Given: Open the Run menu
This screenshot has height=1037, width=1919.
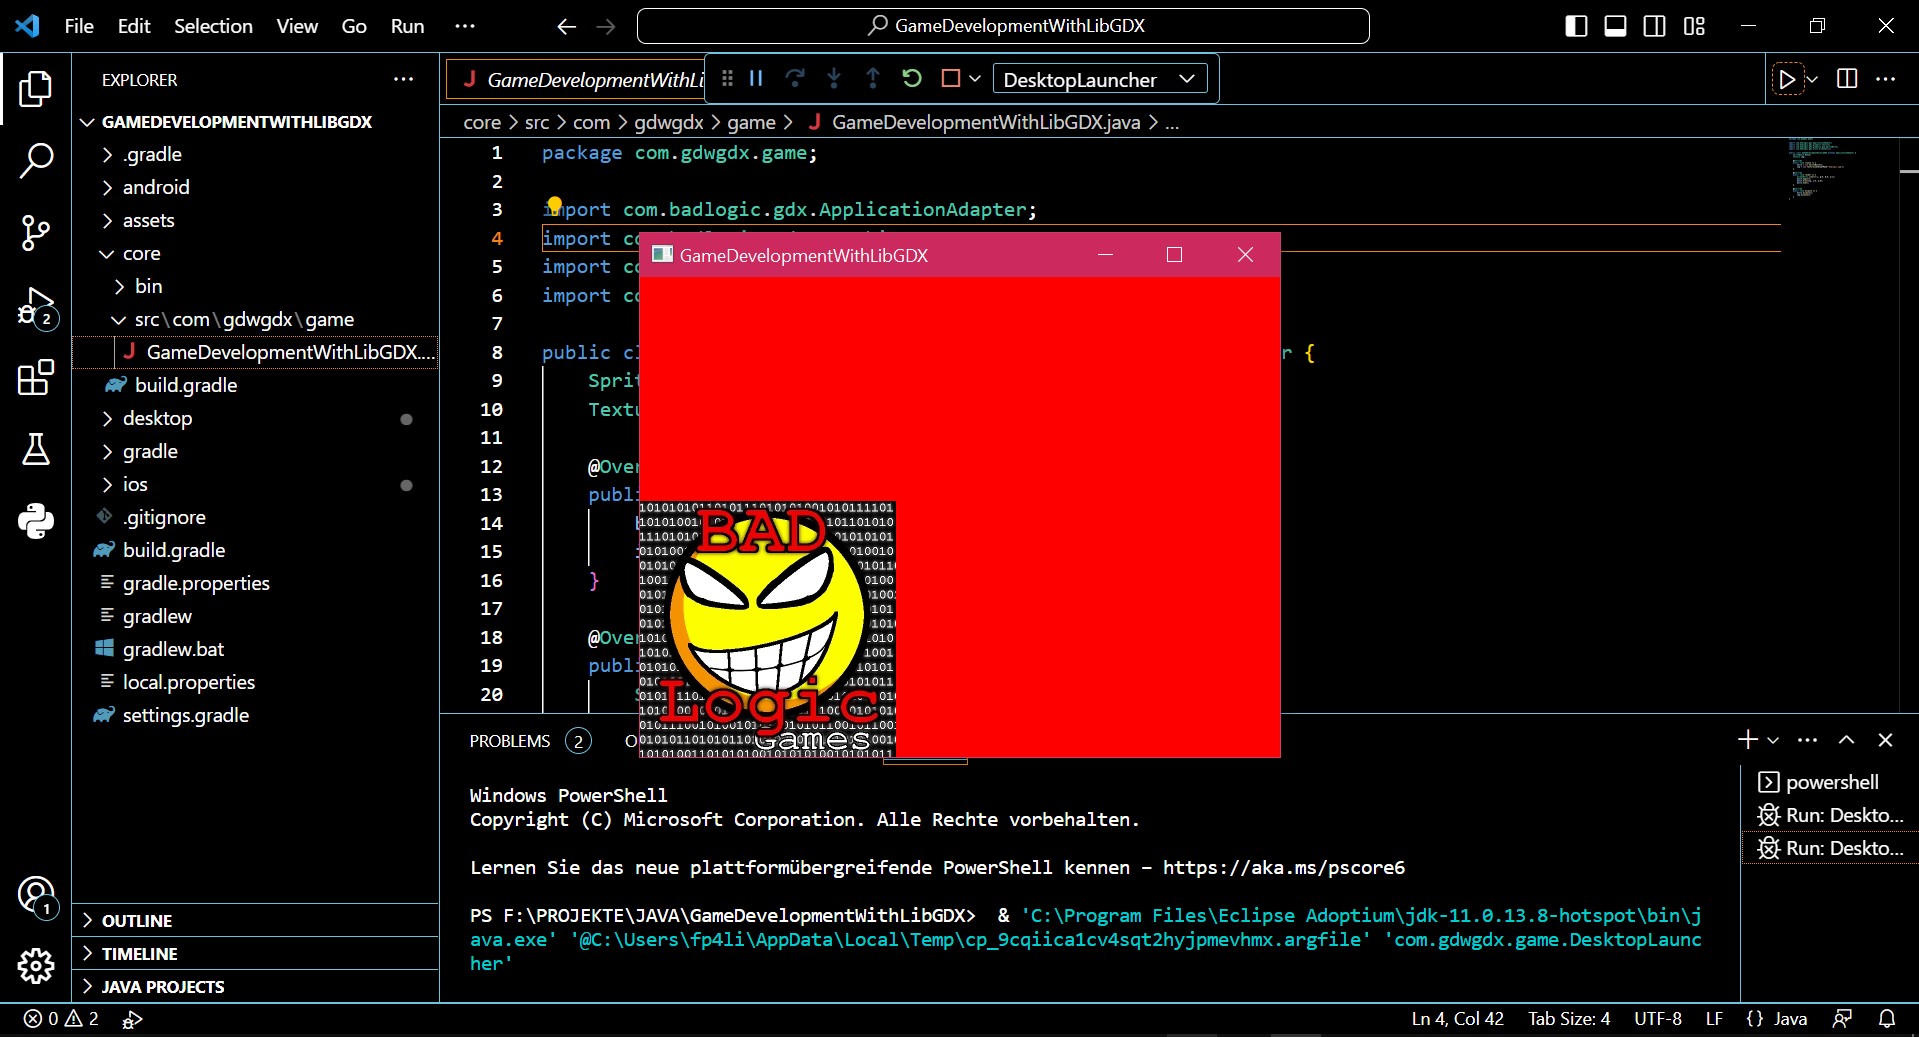Looking at the screenshot, I should point(405,26).
